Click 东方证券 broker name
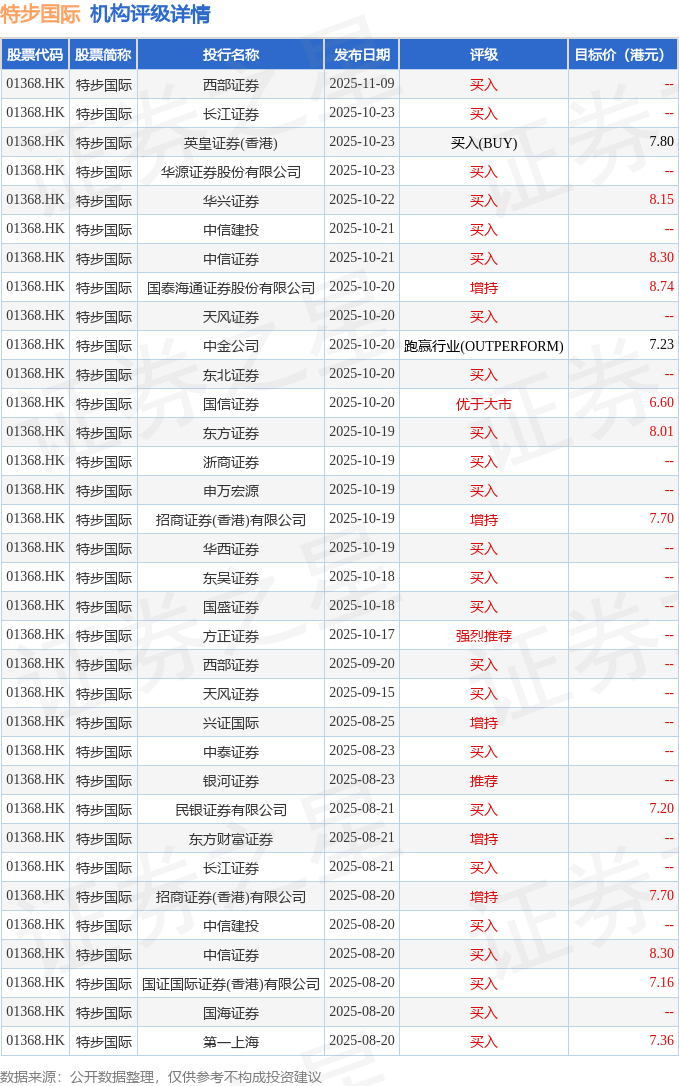The height and width of the screenshot is (1086, 679). [231, 433]
